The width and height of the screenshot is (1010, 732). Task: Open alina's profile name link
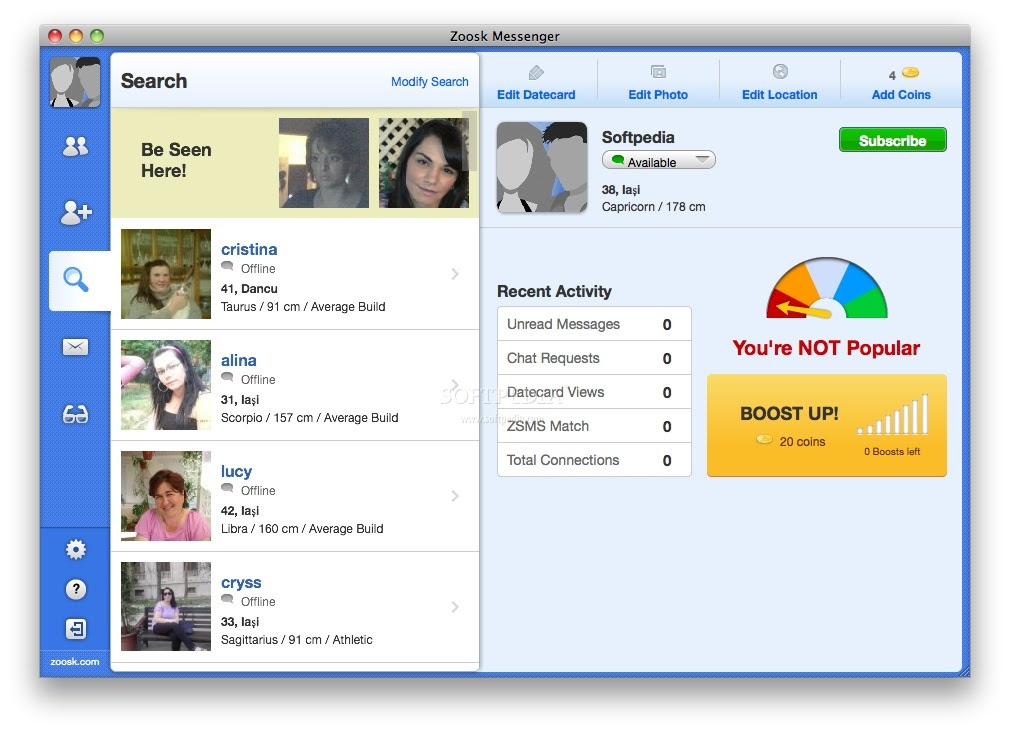click(x=238, y=360)
